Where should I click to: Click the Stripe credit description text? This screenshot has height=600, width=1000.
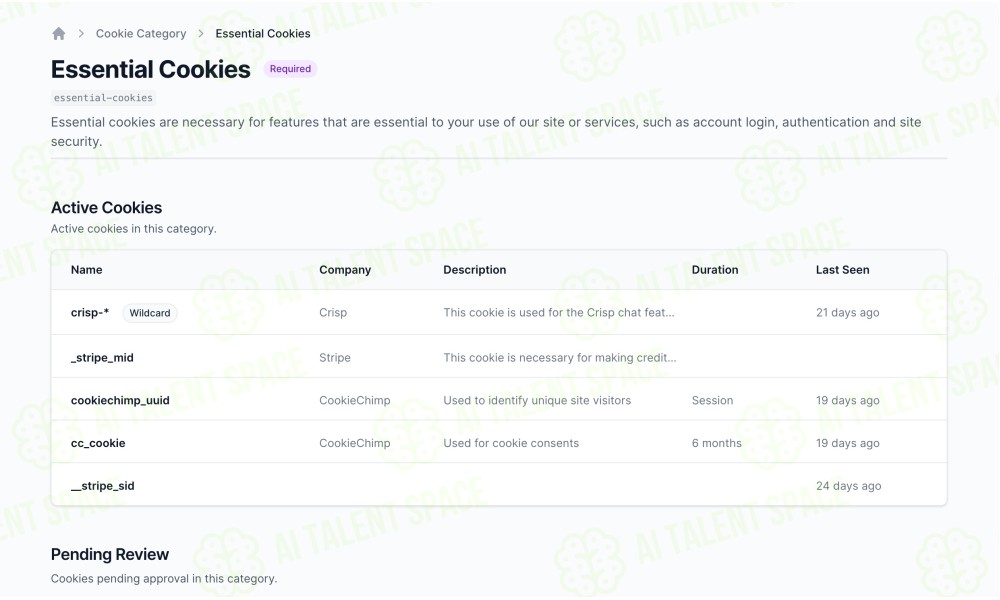click(560, 358)
